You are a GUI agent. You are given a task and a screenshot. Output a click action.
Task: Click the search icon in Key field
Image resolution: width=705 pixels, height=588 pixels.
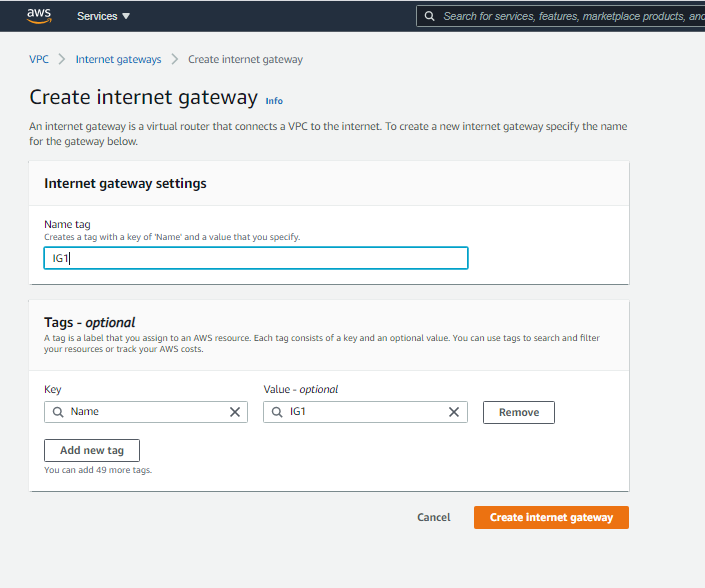(57, 412)
